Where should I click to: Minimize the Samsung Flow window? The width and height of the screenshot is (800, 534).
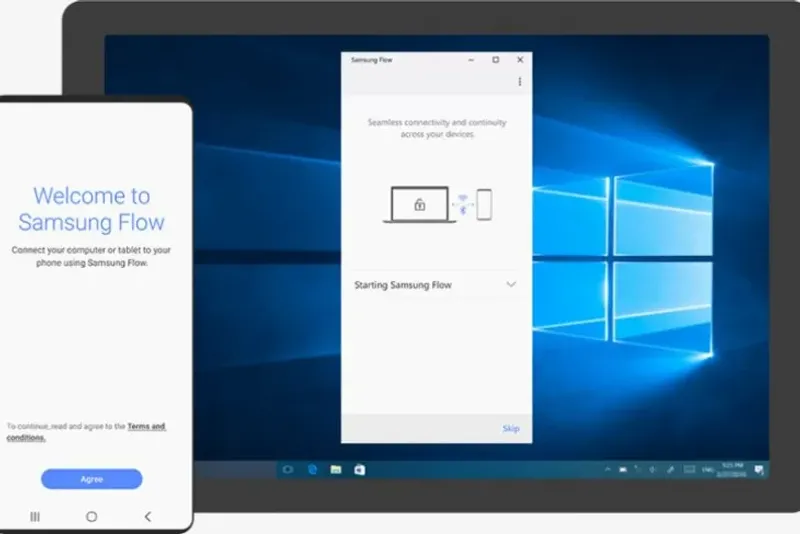pos(471,60)
